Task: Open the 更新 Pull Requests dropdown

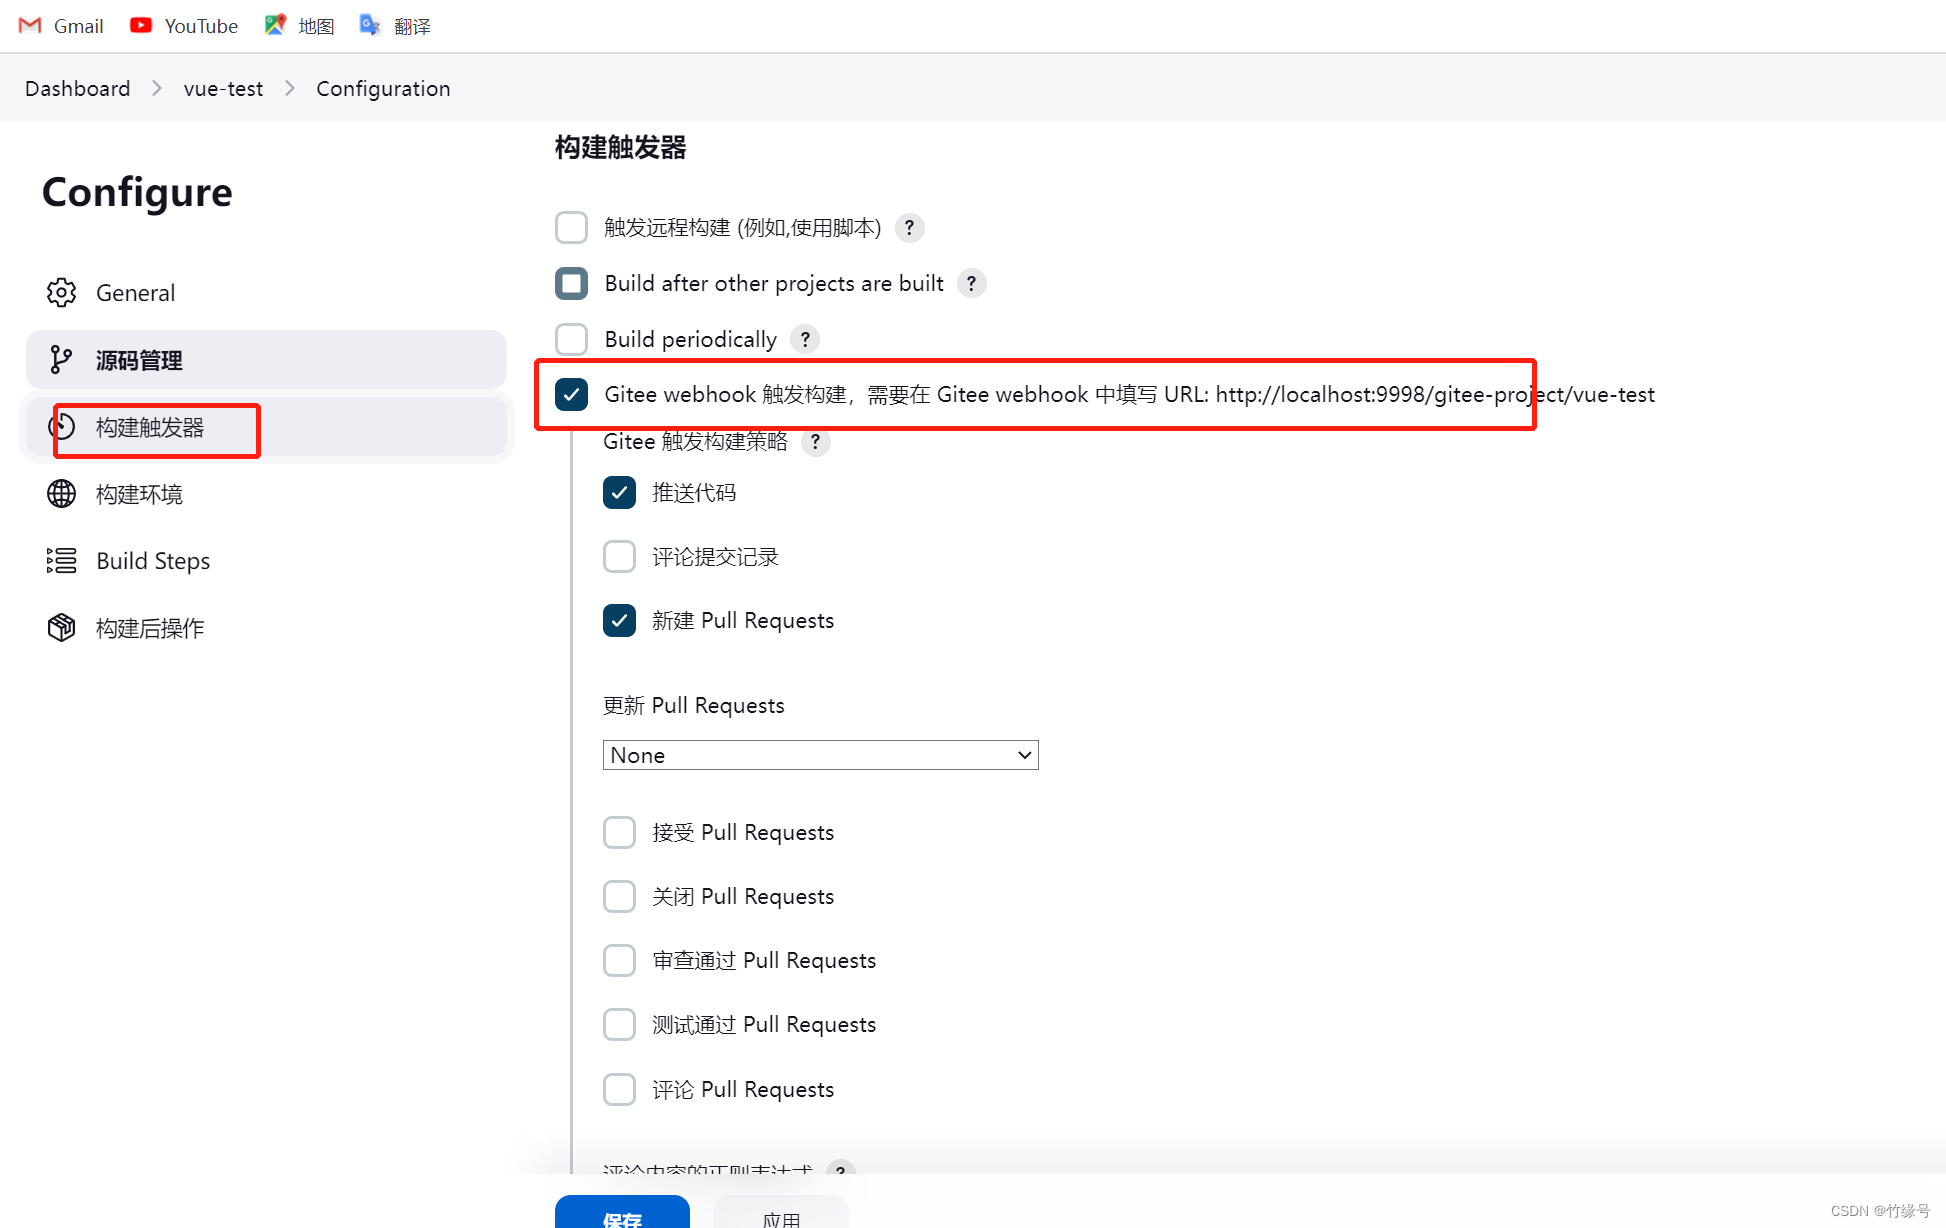Action: 820,756
